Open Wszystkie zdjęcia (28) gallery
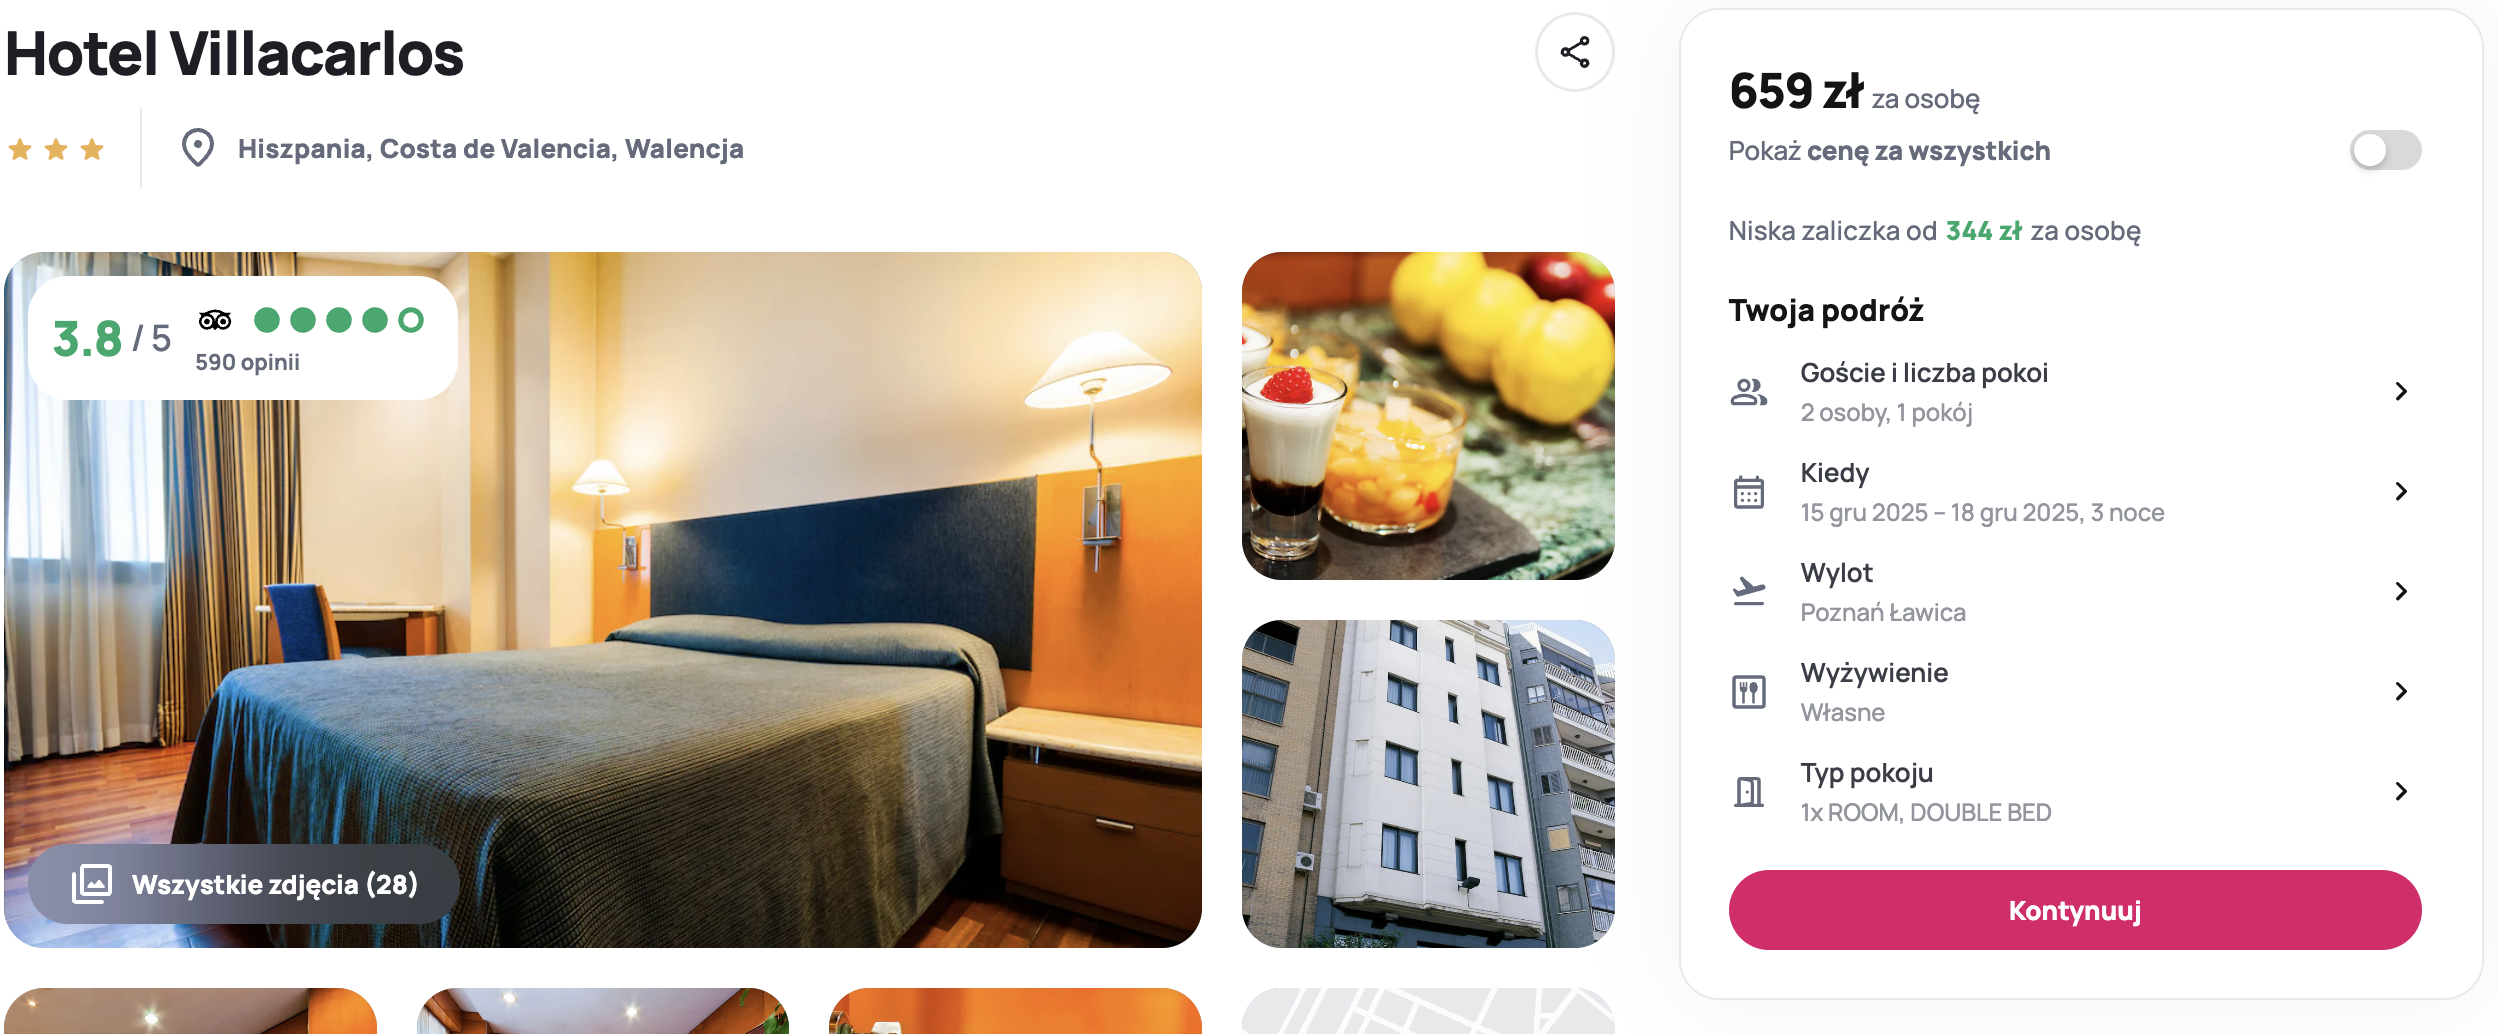 [244, 884]
